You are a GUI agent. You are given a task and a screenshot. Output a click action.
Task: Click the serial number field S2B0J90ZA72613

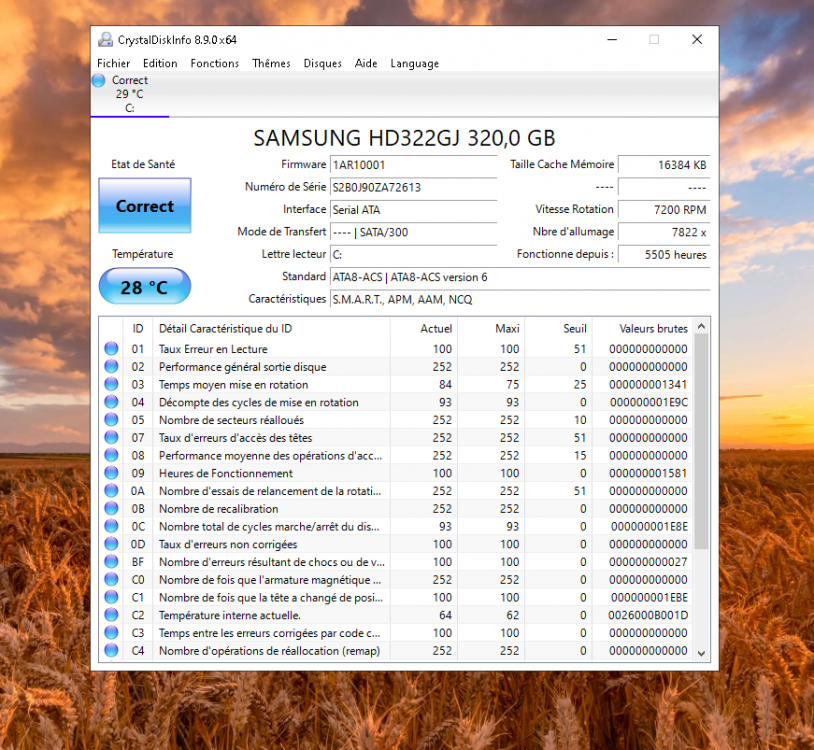[413, 187]
